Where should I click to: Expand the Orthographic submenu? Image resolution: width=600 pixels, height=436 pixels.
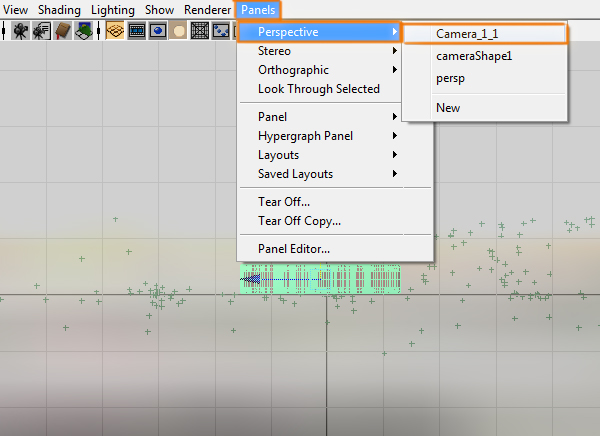(x=319, y=70)
